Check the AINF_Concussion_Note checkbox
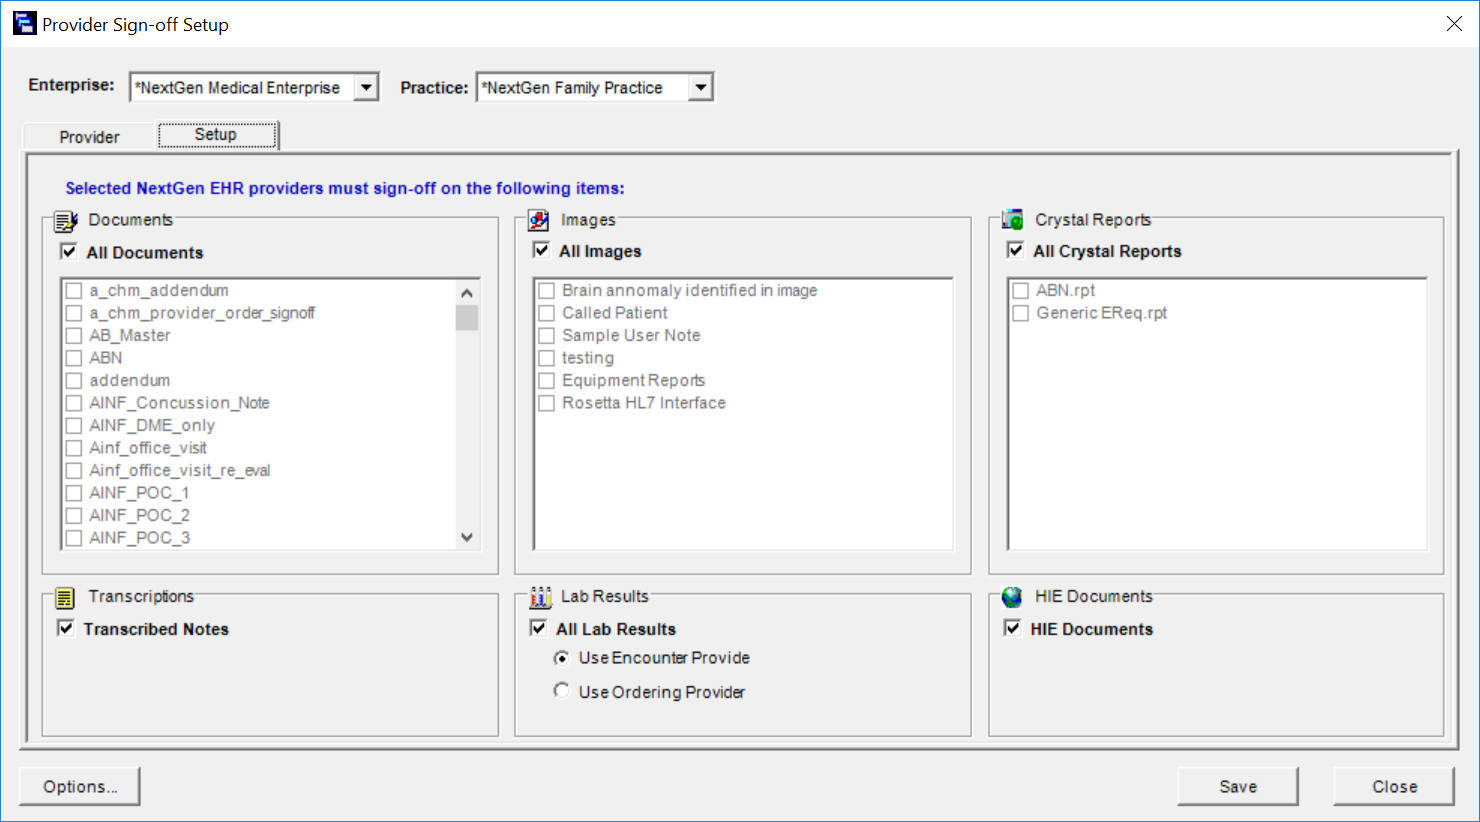 coord(74,403)
